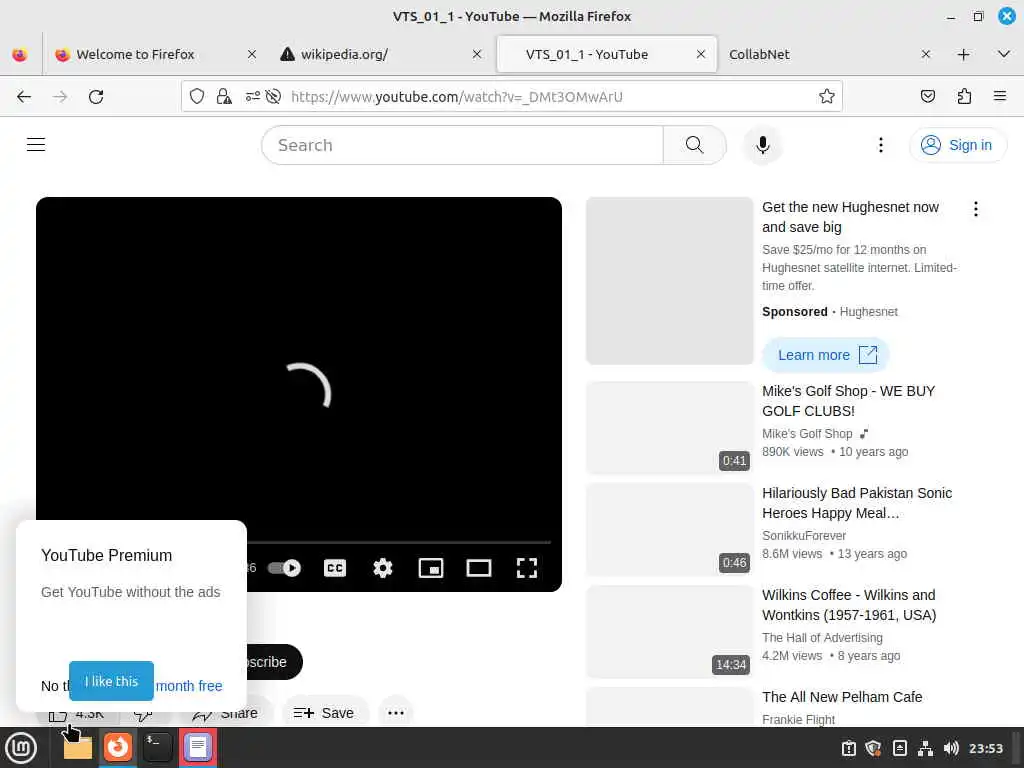Image resolution: width=1024 pixels, height=768 pixels.
Task: Open the Firefox application menu
Action: point(1000,97)
